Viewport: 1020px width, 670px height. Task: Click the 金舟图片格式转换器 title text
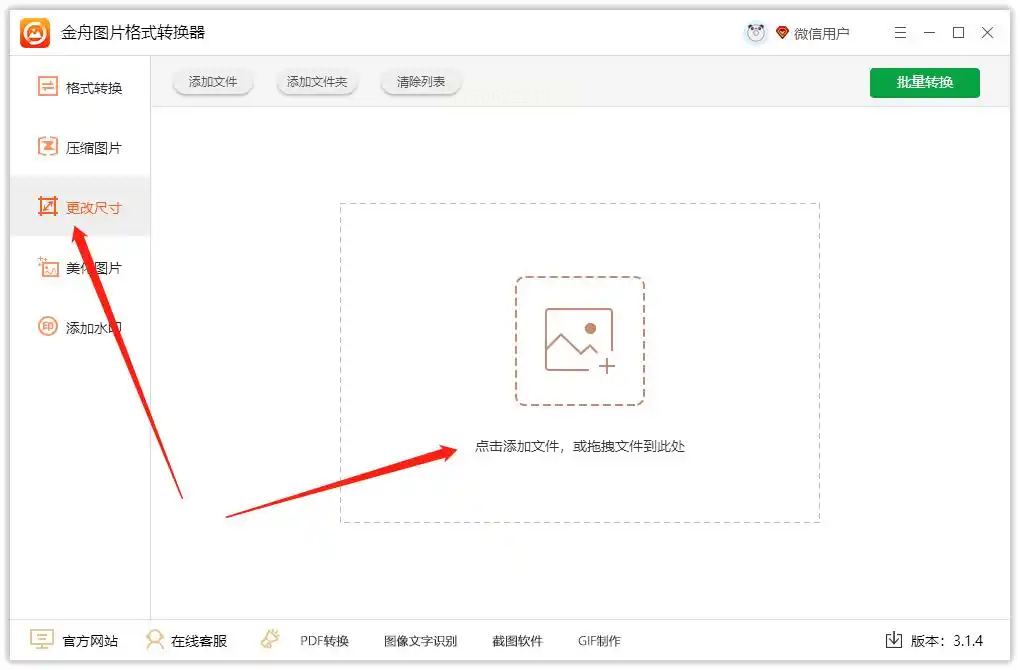[x=133, y=33]
